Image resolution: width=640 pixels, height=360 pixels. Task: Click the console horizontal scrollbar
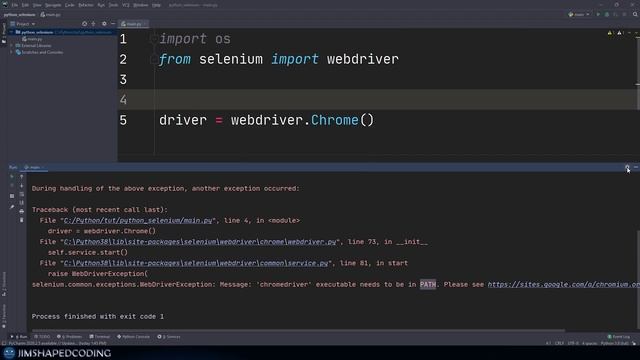298,330
